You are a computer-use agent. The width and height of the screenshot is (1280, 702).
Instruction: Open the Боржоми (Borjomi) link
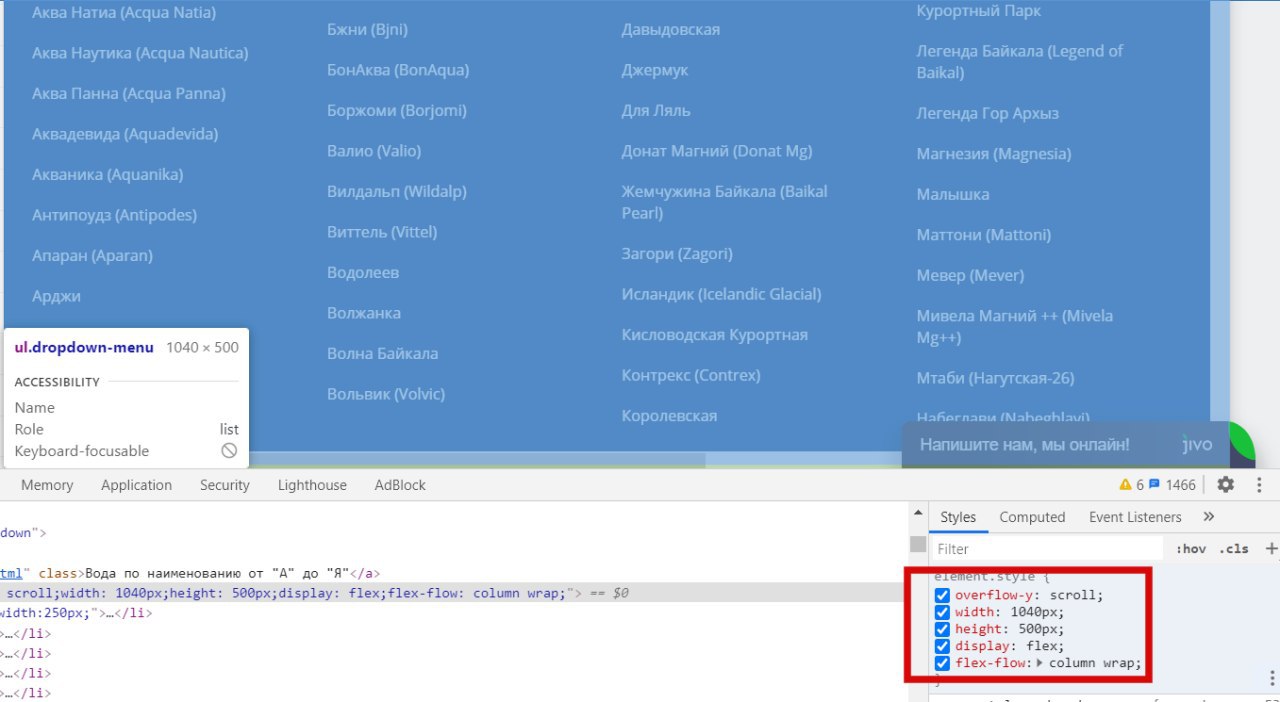tap(396, 110)
